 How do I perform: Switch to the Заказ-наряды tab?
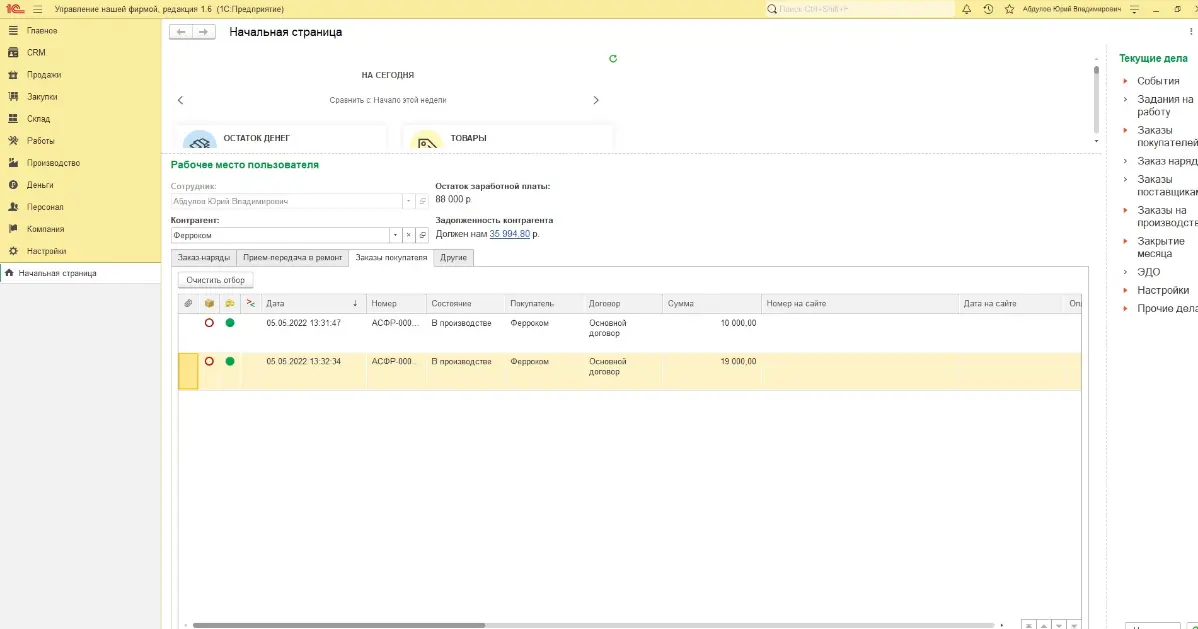click(x=203, y=258)
